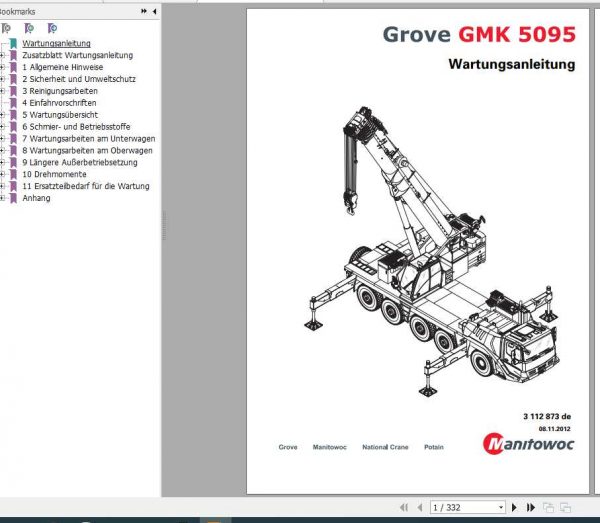Click the double-arrow icon in the Bookmarks header
Viewport: 600px width, 523px height.
(144, 11)
